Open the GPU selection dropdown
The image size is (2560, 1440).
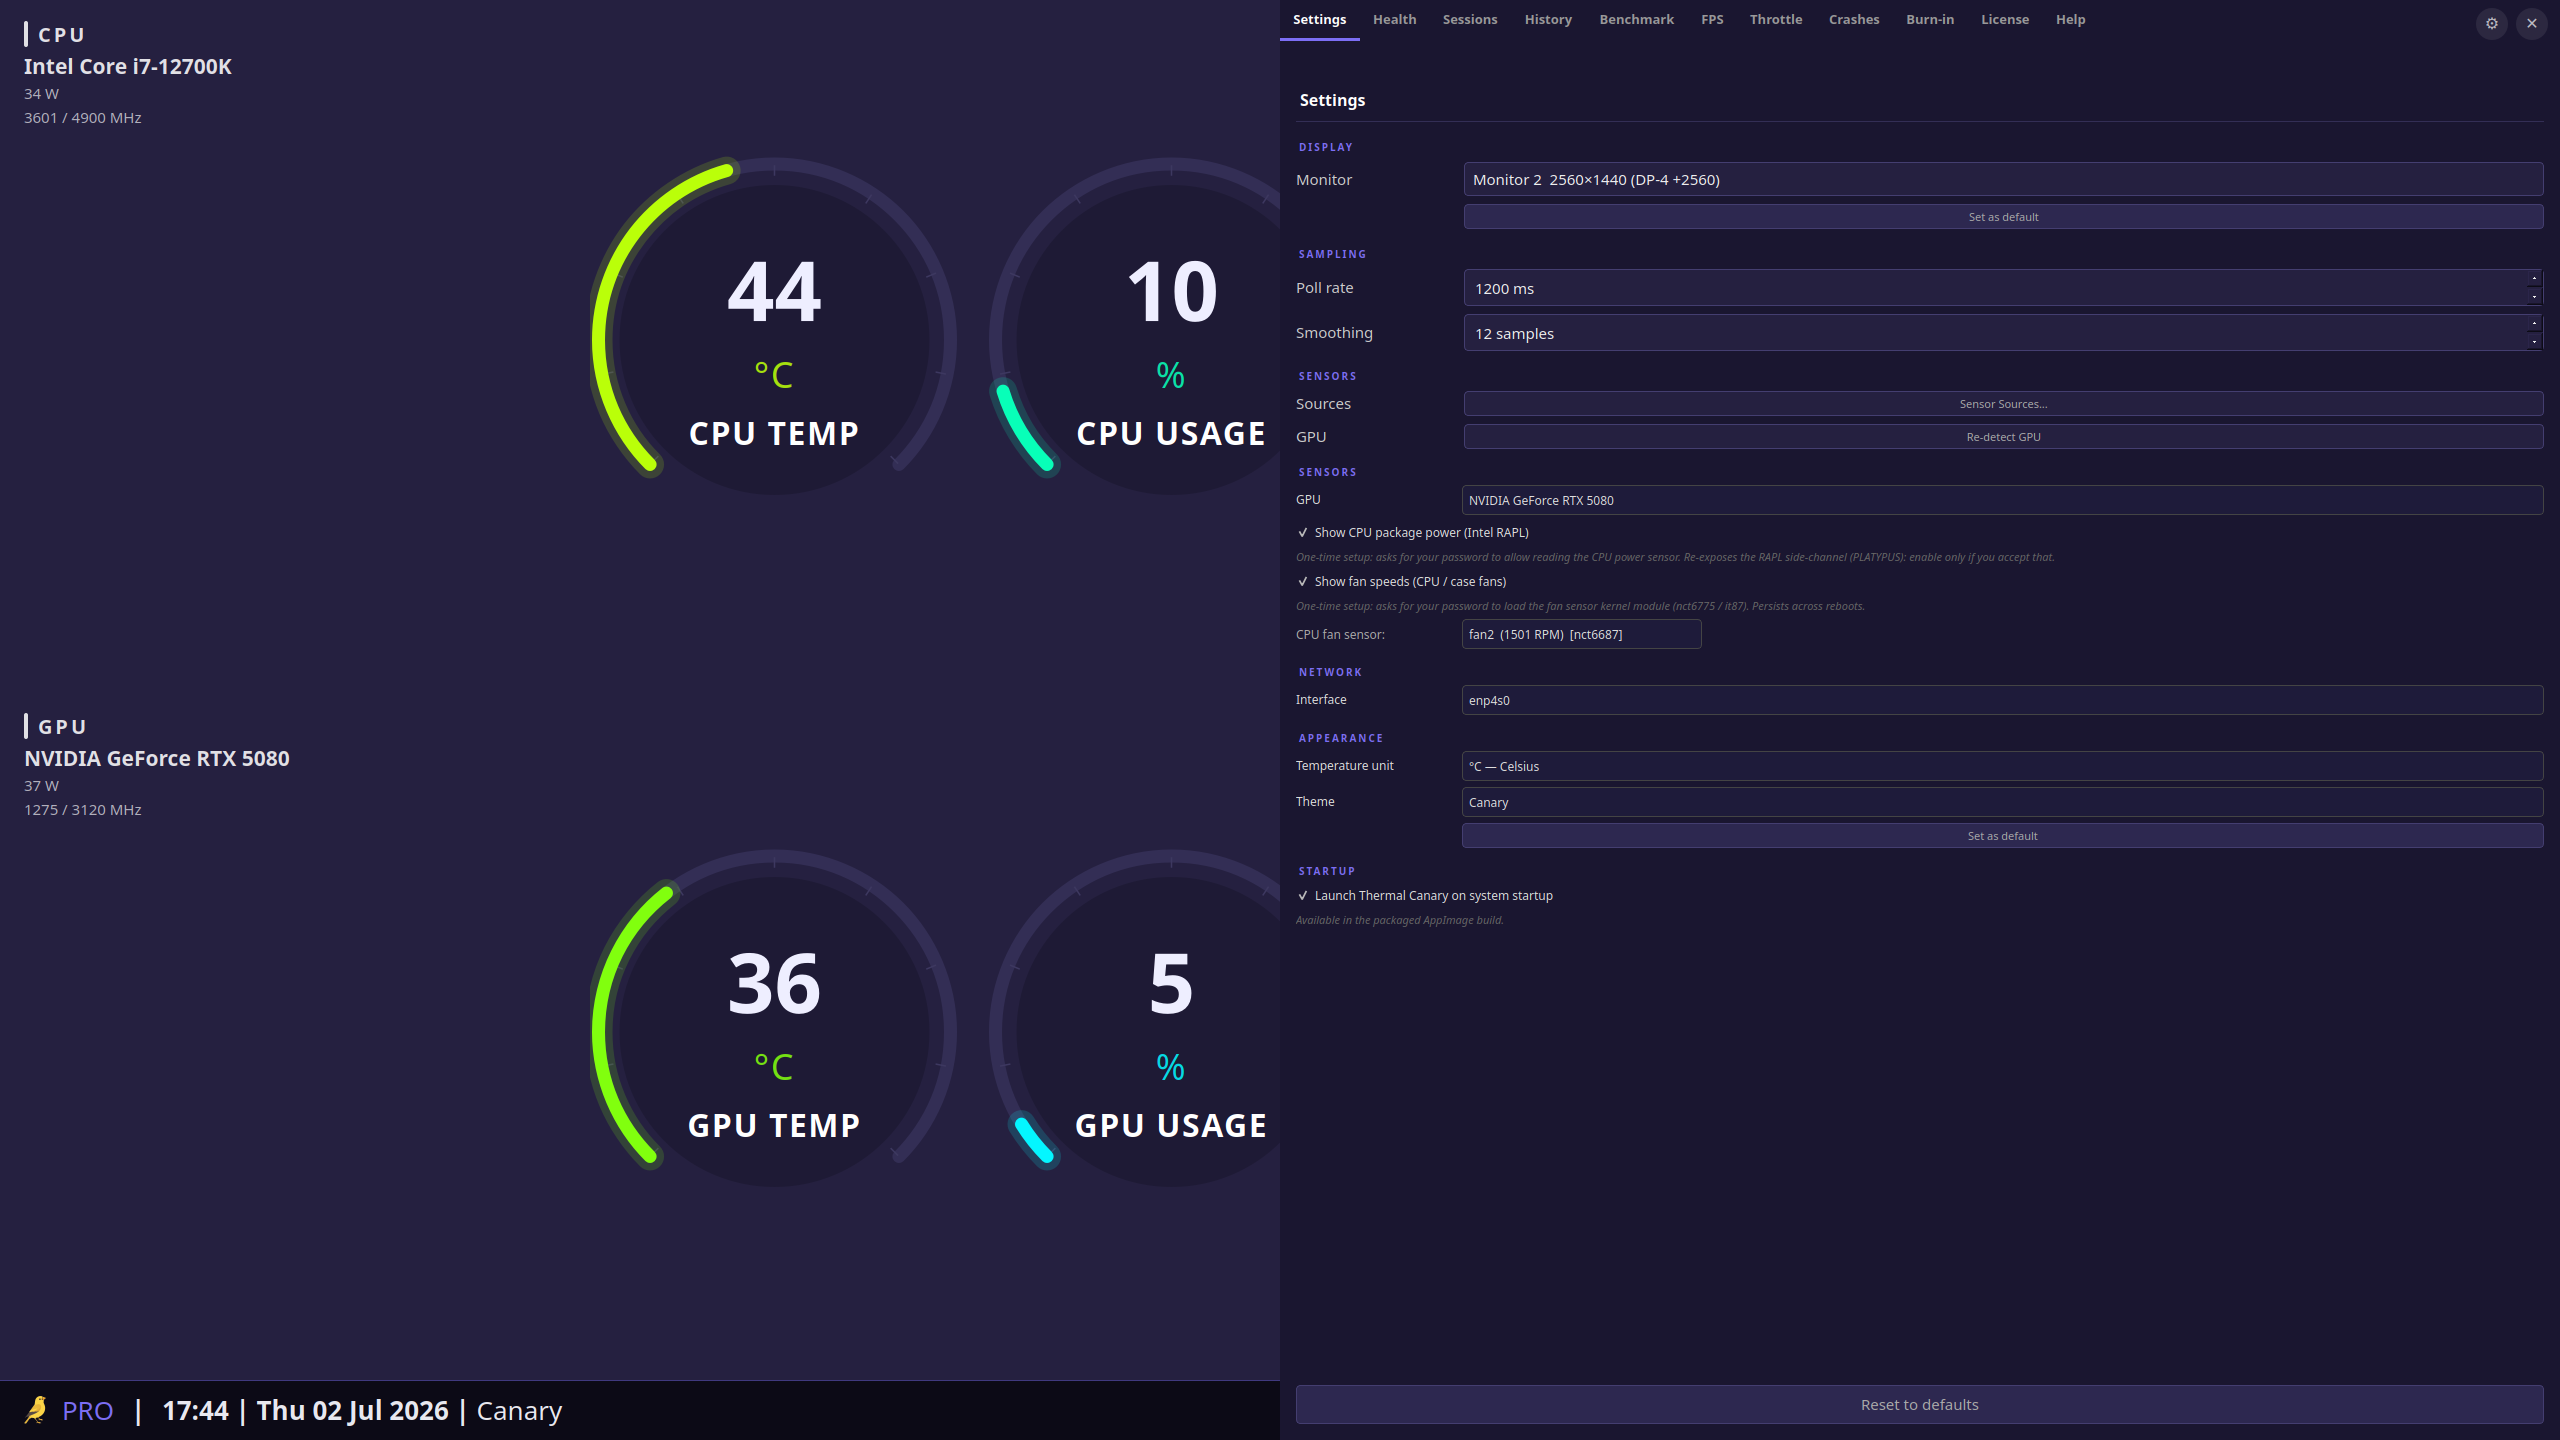[2002, 500]
